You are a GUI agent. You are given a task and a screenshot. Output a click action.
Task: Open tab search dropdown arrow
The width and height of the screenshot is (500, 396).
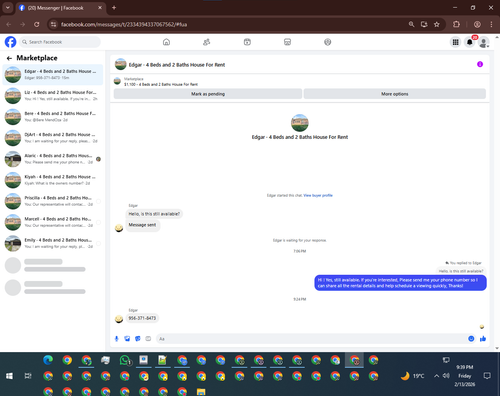click(x=7, y=8)
